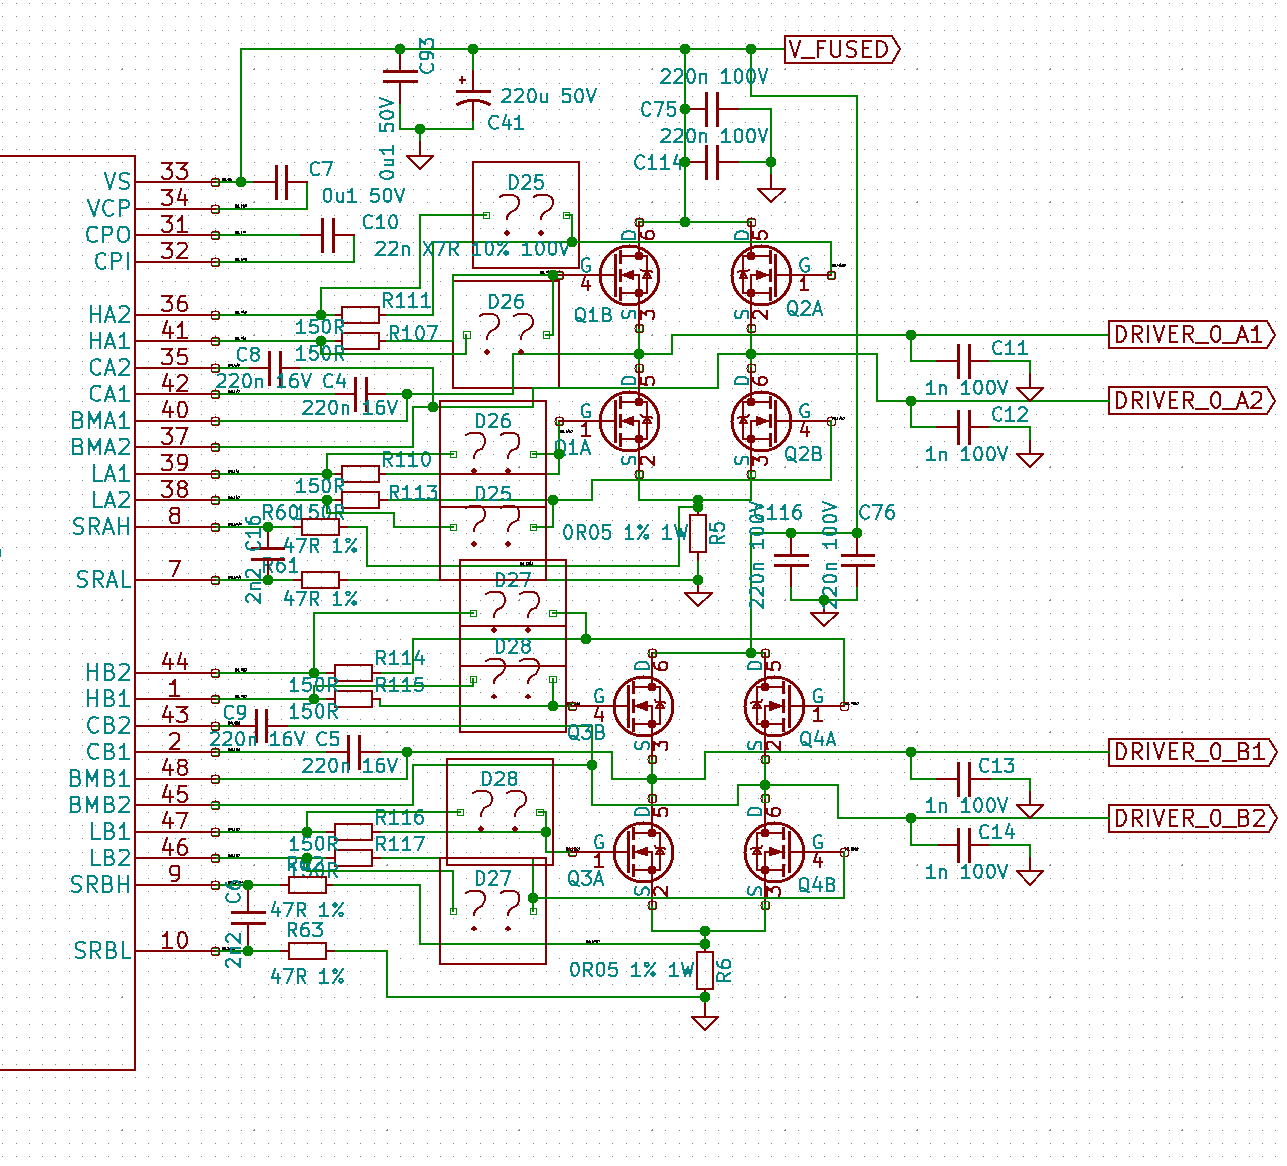Click the capacitor C7 symbol
Image resolution: width=1287 pixels, height=1166 pixels.
tap(281, 182)
